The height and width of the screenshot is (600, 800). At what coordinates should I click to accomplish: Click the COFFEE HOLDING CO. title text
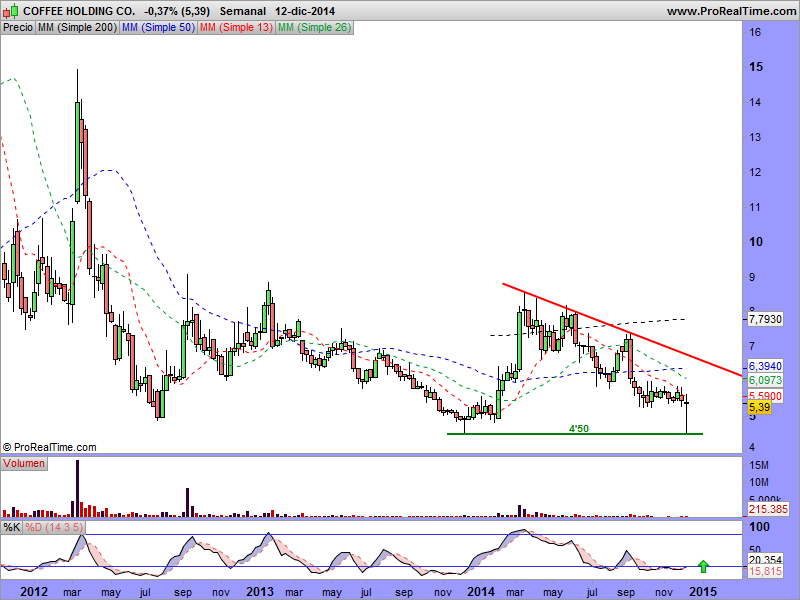point(79,11)
